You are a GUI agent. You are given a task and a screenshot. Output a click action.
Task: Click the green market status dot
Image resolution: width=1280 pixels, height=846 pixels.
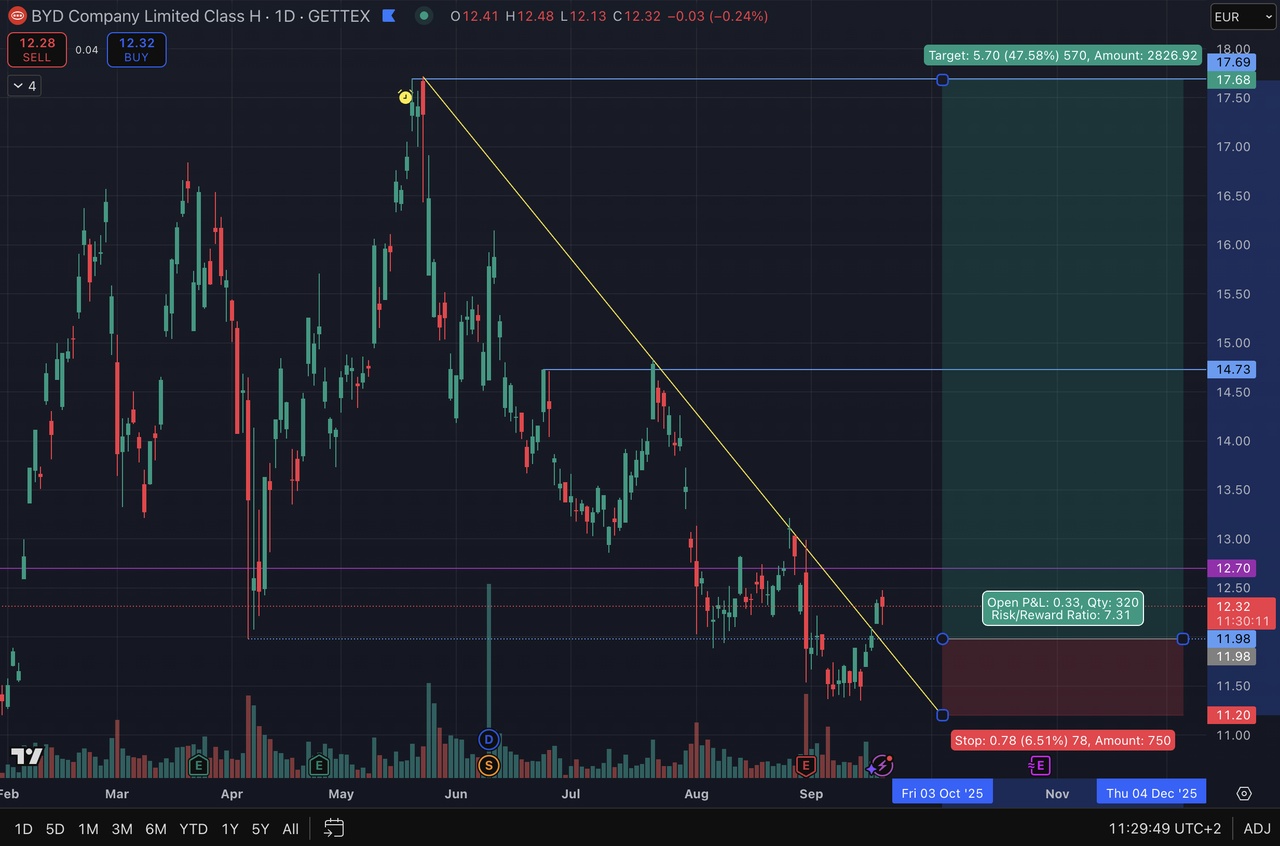pos(425,16)
